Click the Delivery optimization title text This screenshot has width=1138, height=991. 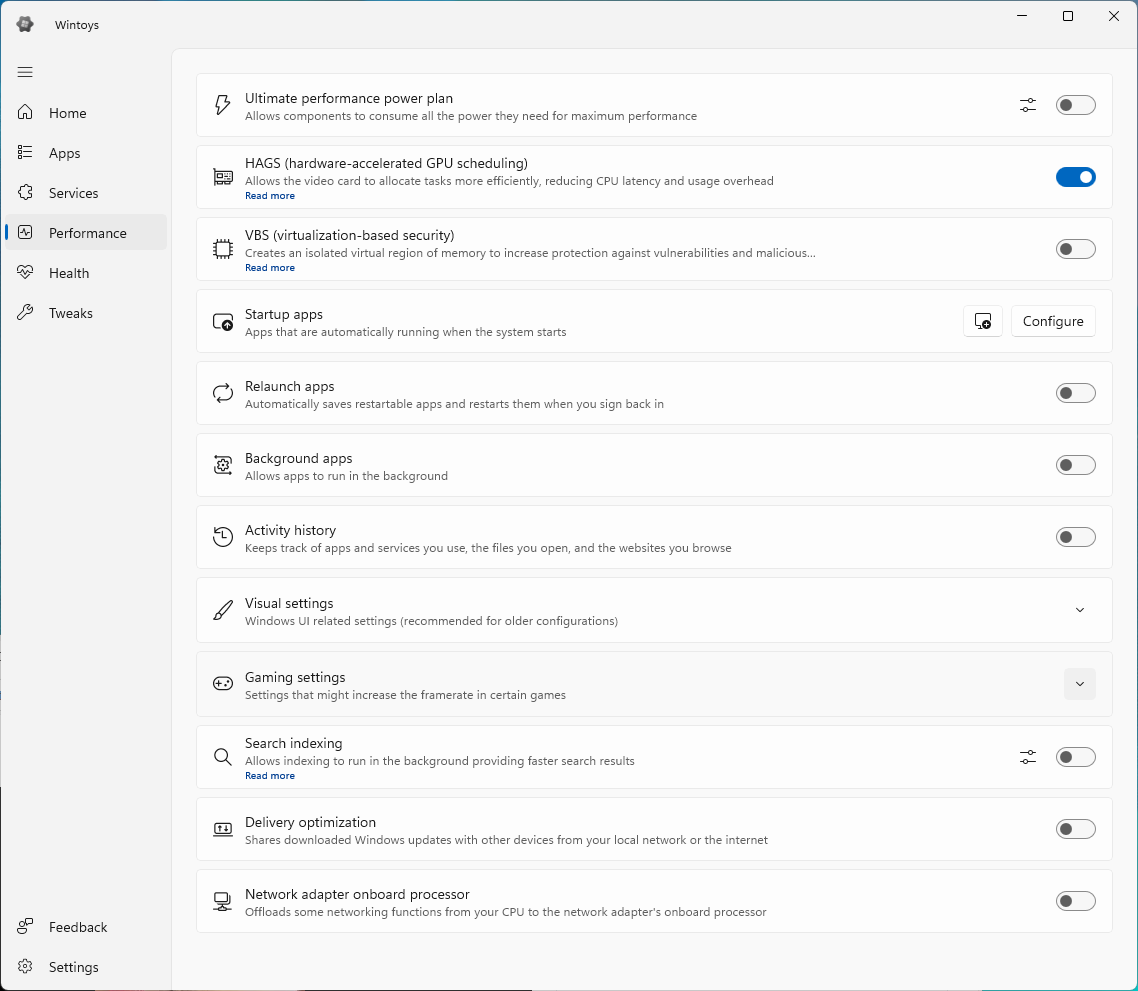[310, 822]
